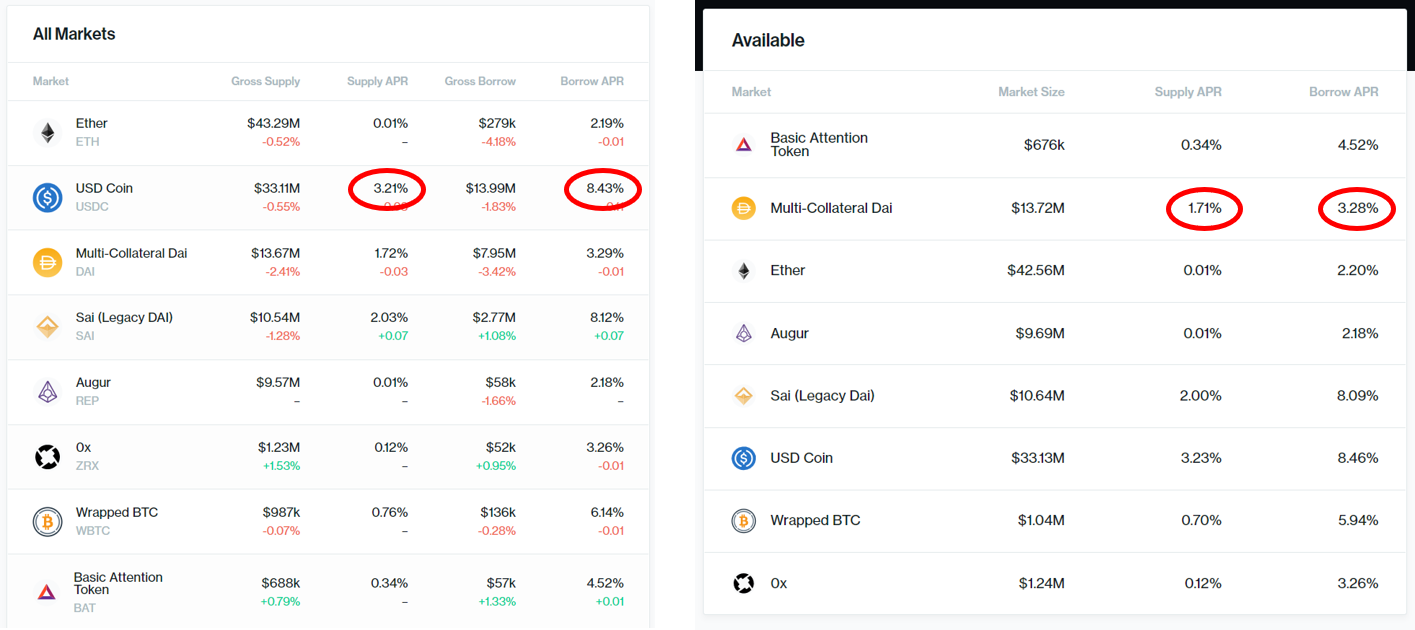
Task: Sort by the Market Size column header
Action: (x=1031, y=92)
